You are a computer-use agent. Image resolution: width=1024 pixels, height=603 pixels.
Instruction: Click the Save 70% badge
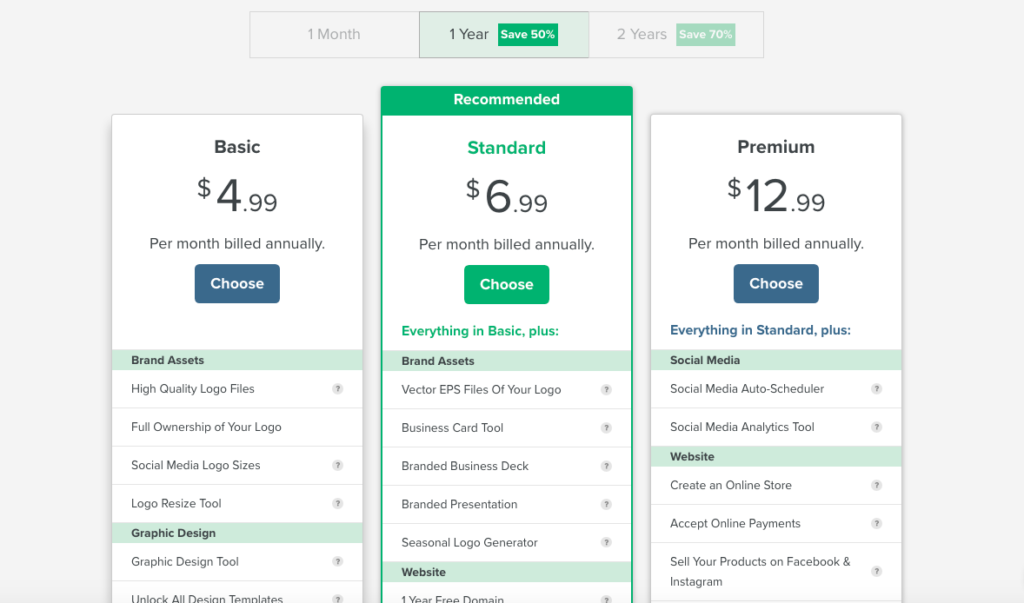click(706, 34)
